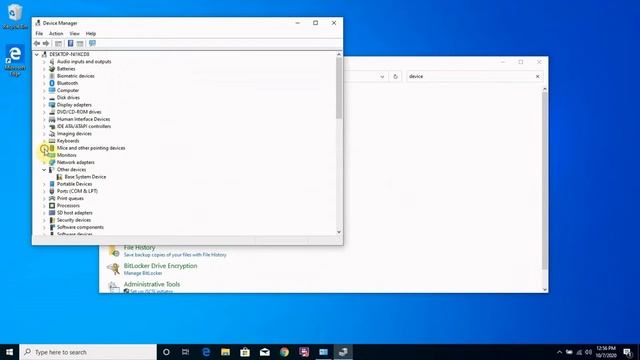Screen dimensions: 640x360
Task: Click Device Manager scroll down arrow
Action: 339,232
